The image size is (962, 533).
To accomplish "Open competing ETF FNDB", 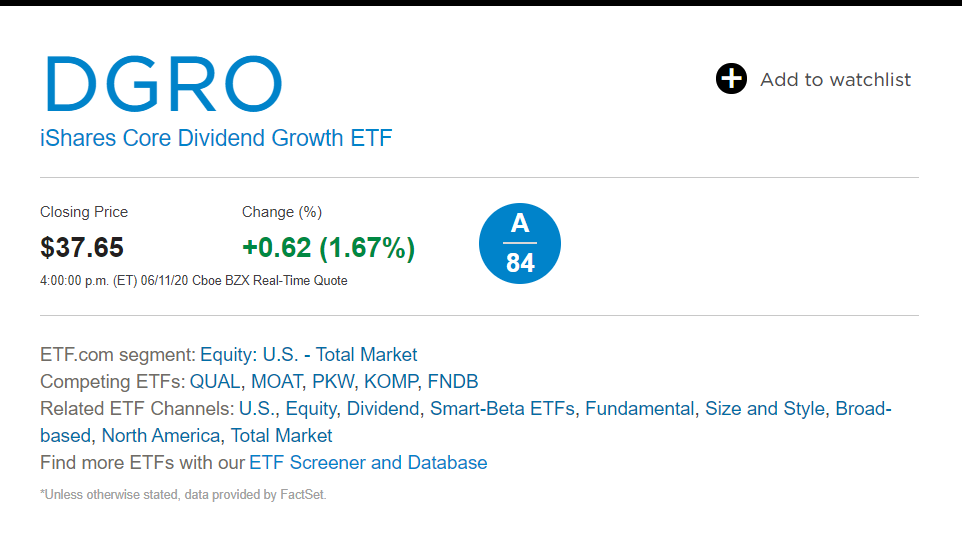I will [x=452, y=381].
